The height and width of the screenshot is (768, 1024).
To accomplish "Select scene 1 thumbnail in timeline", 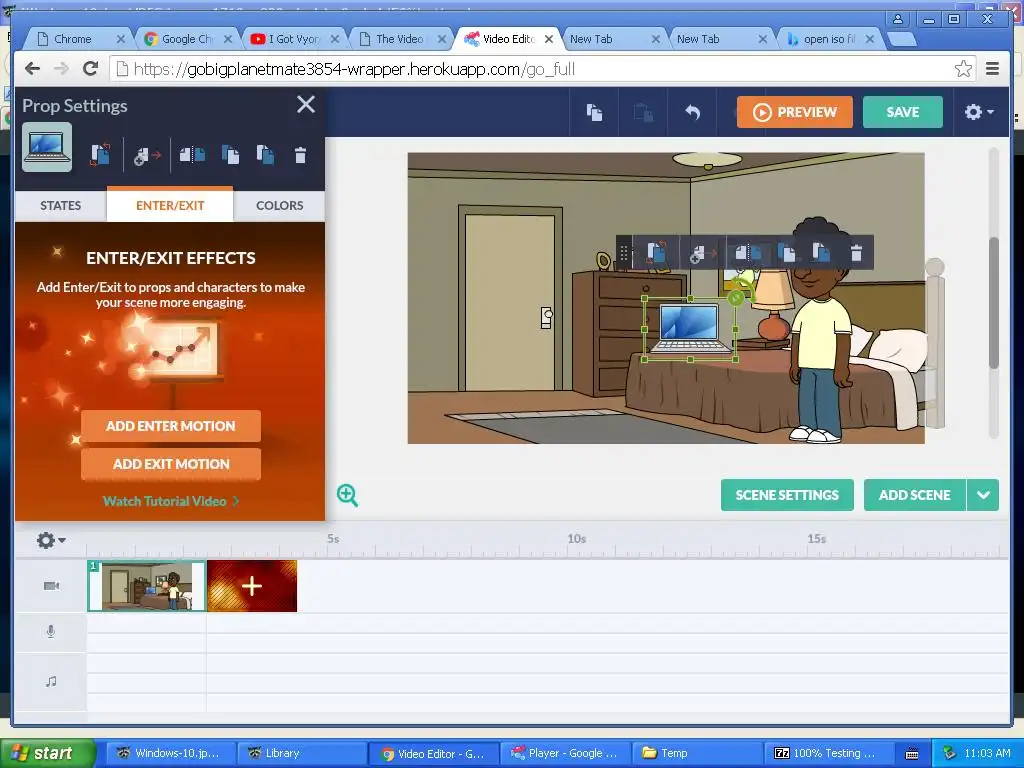I will [x=146, y=586].
